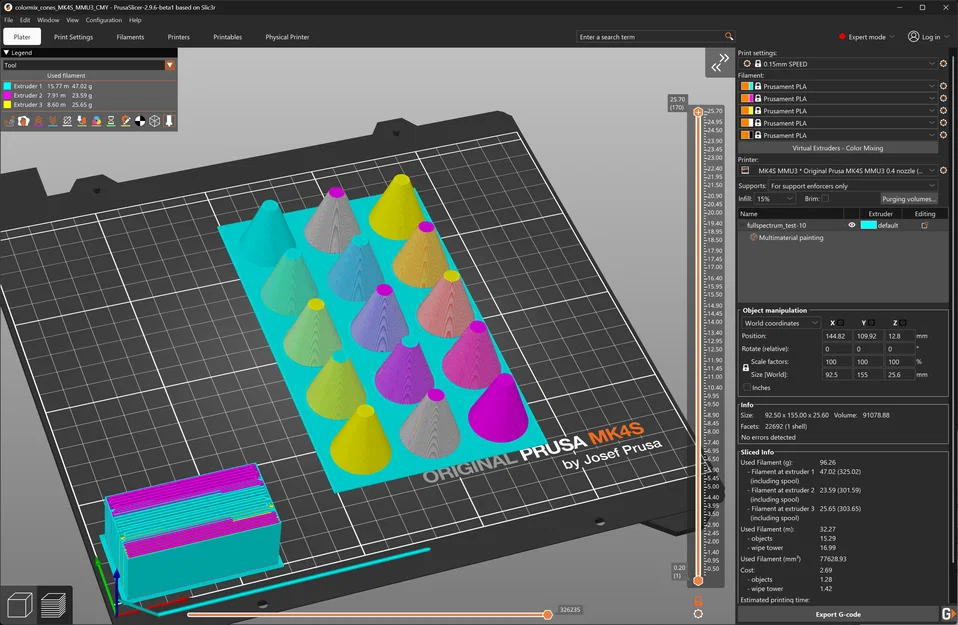Image resolution: width=958 pixels, height=625 pixels.
Task: Toggle the Brim checkbox
Action: coord(825,199)
